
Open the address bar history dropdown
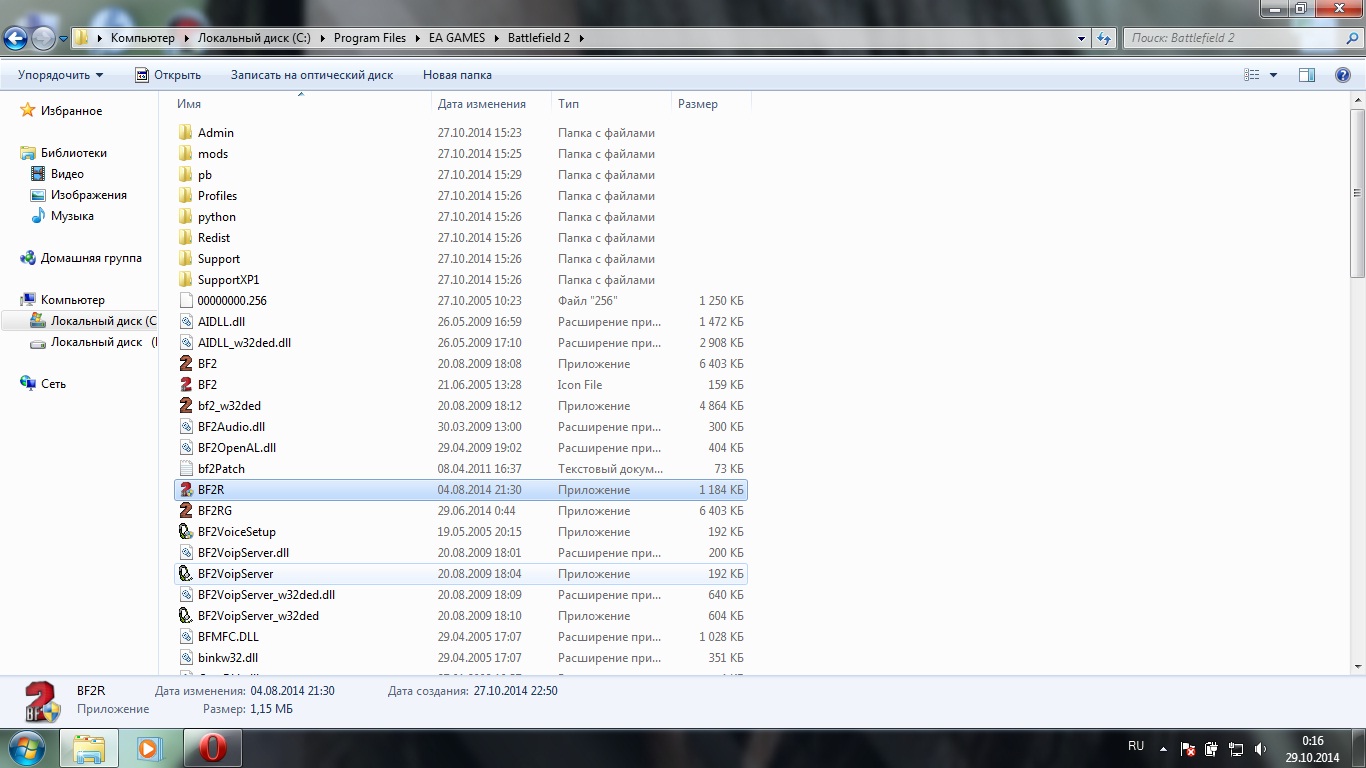tap(1081, 38)
